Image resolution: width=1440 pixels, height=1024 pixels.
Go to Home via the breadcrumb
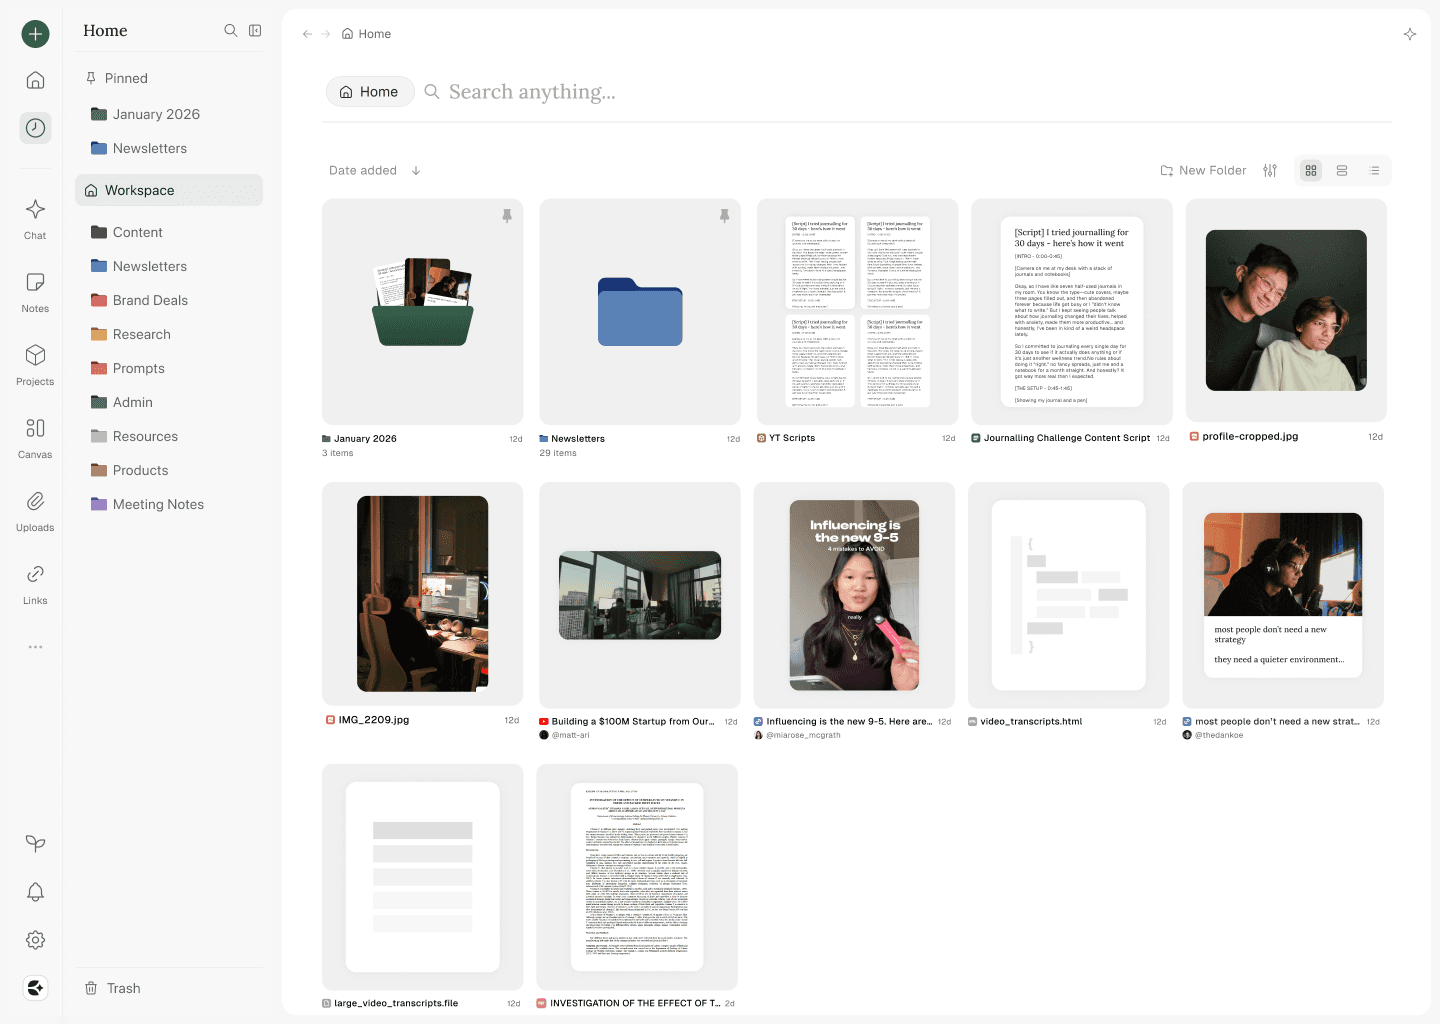366,33
